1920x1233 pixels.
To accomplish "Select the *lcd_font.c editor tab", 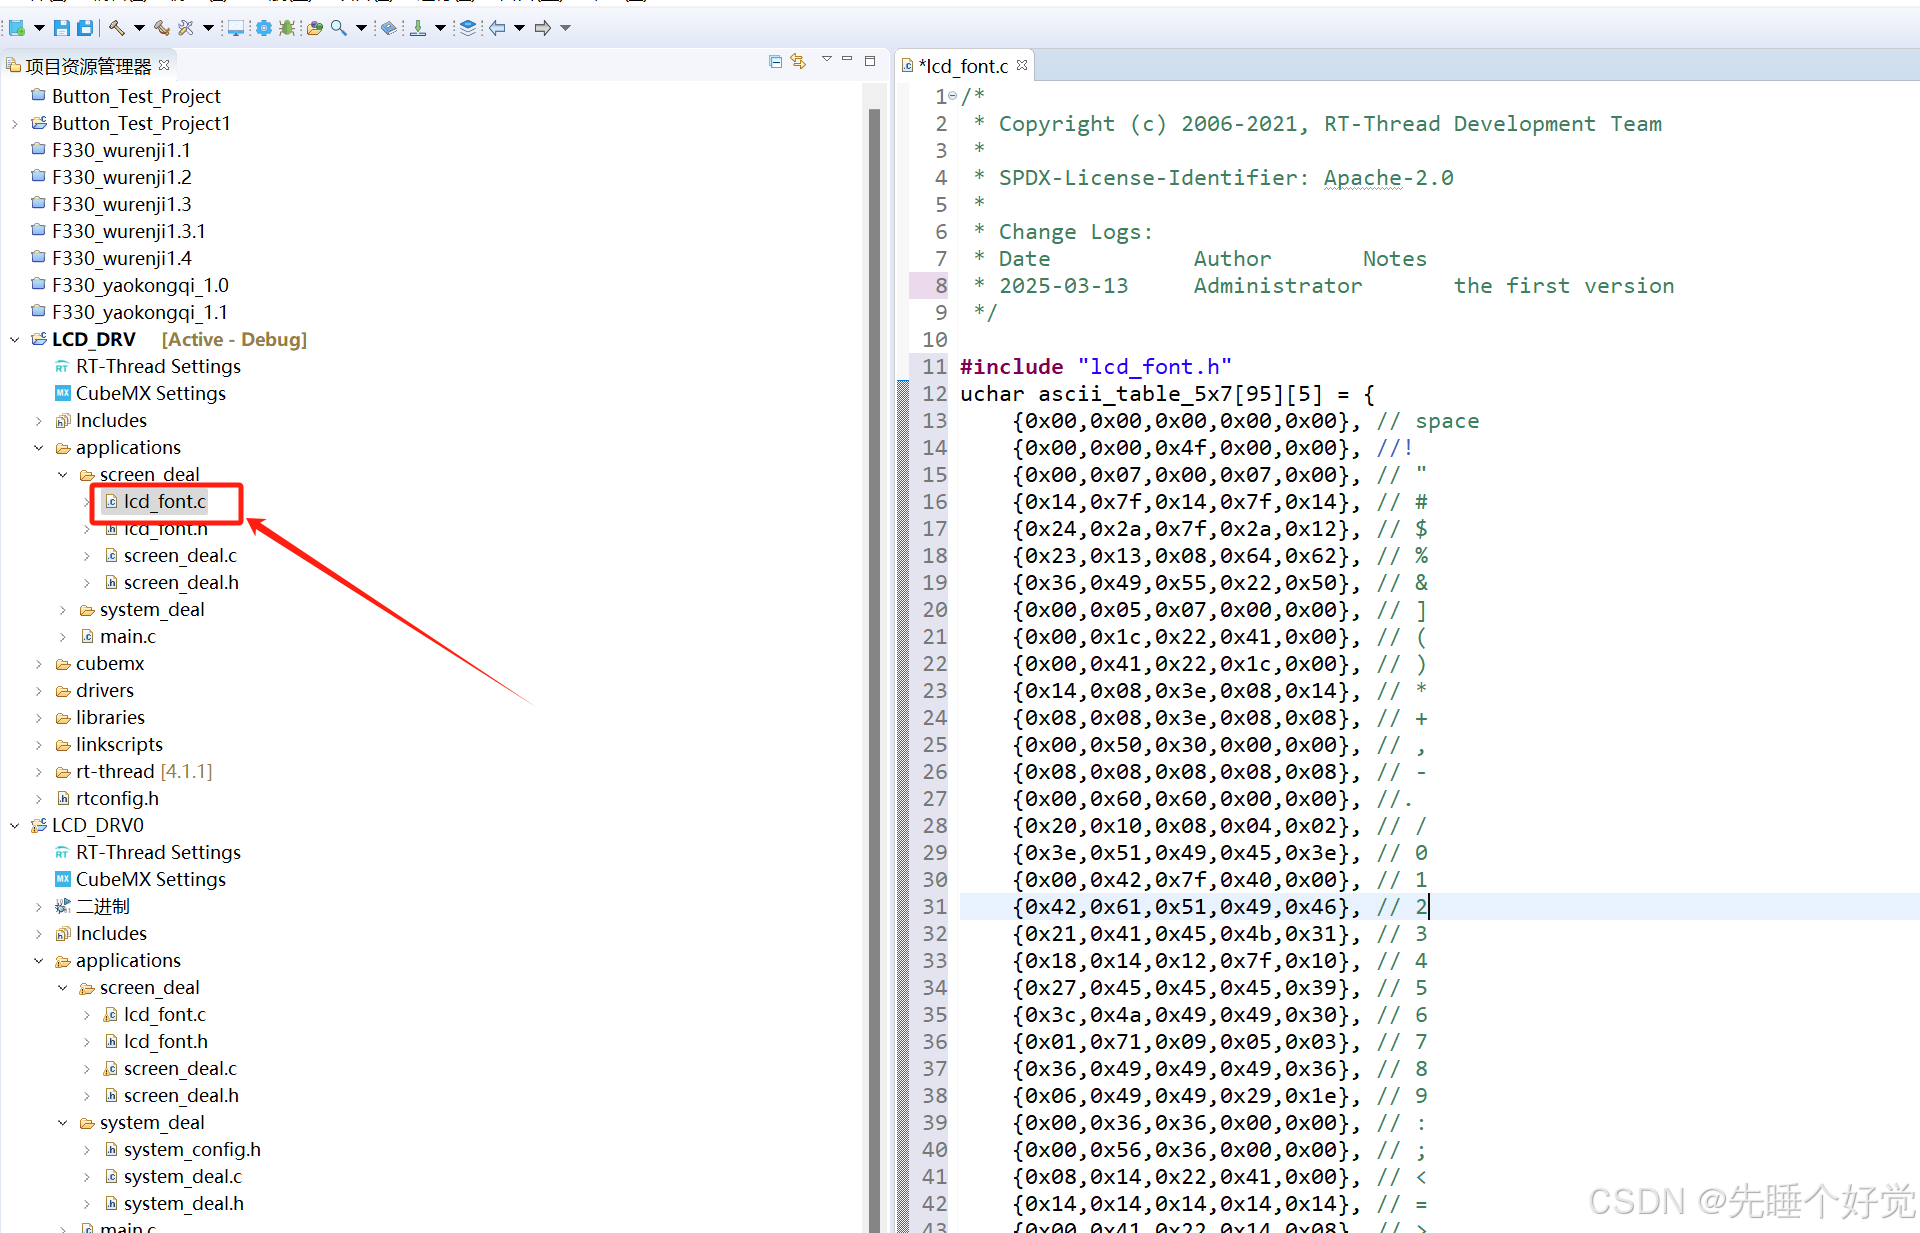I will (963, 66).
